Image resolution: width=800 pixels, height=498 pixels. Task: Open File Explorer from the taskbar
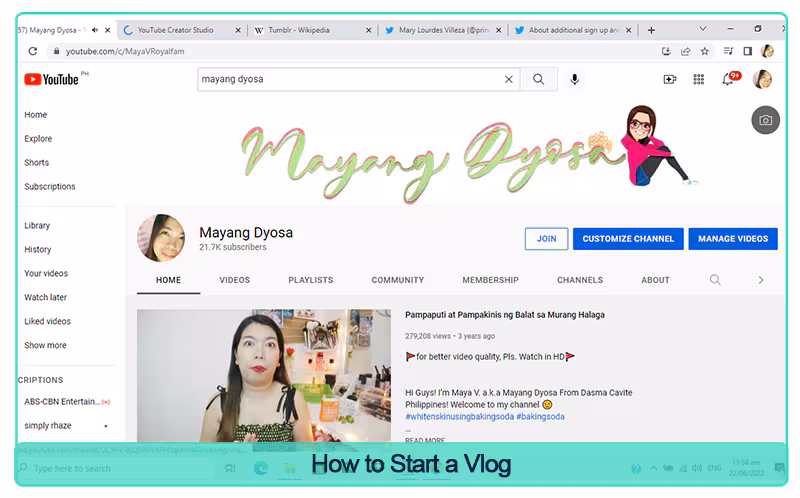(x=290, y=468)
